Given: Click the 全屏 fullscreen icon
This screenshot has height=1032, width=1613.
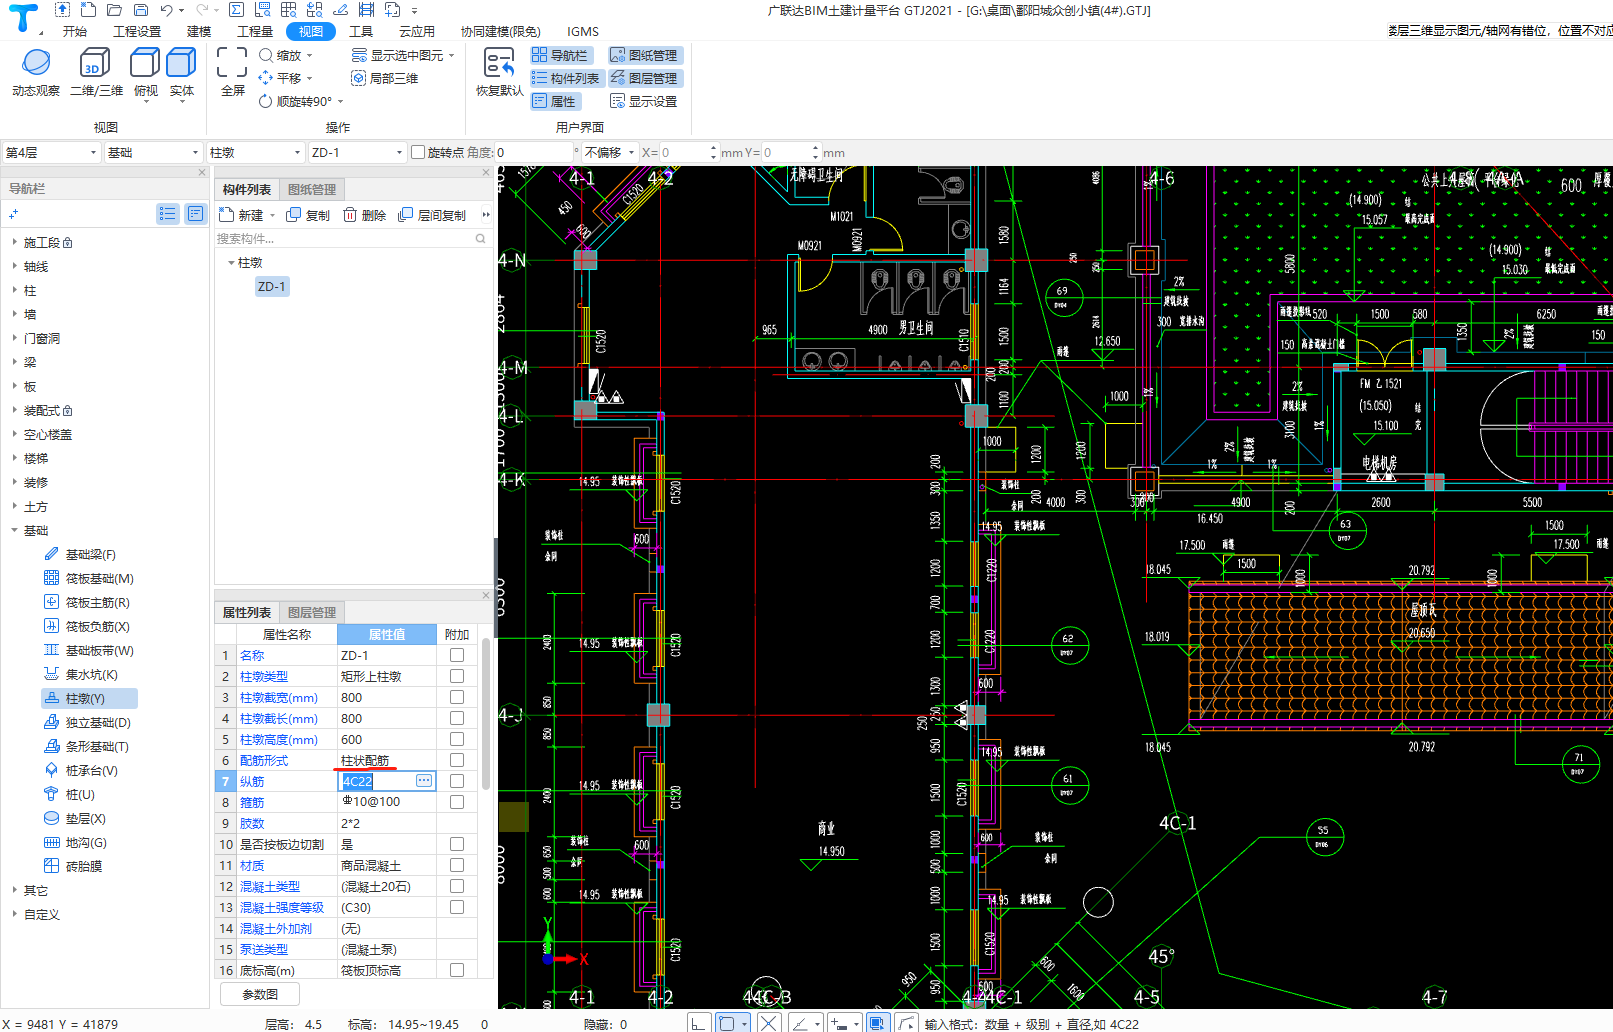Looking at the screenshot, I should point(232,72).
